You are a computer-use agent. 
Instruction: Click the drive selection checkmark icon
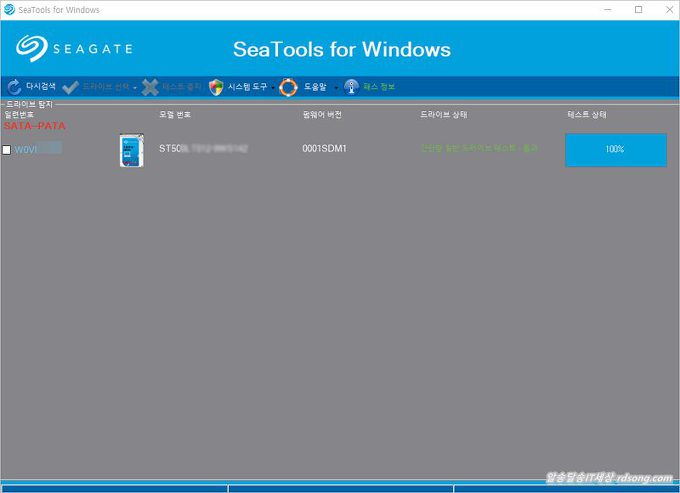(x=70, y=87)
